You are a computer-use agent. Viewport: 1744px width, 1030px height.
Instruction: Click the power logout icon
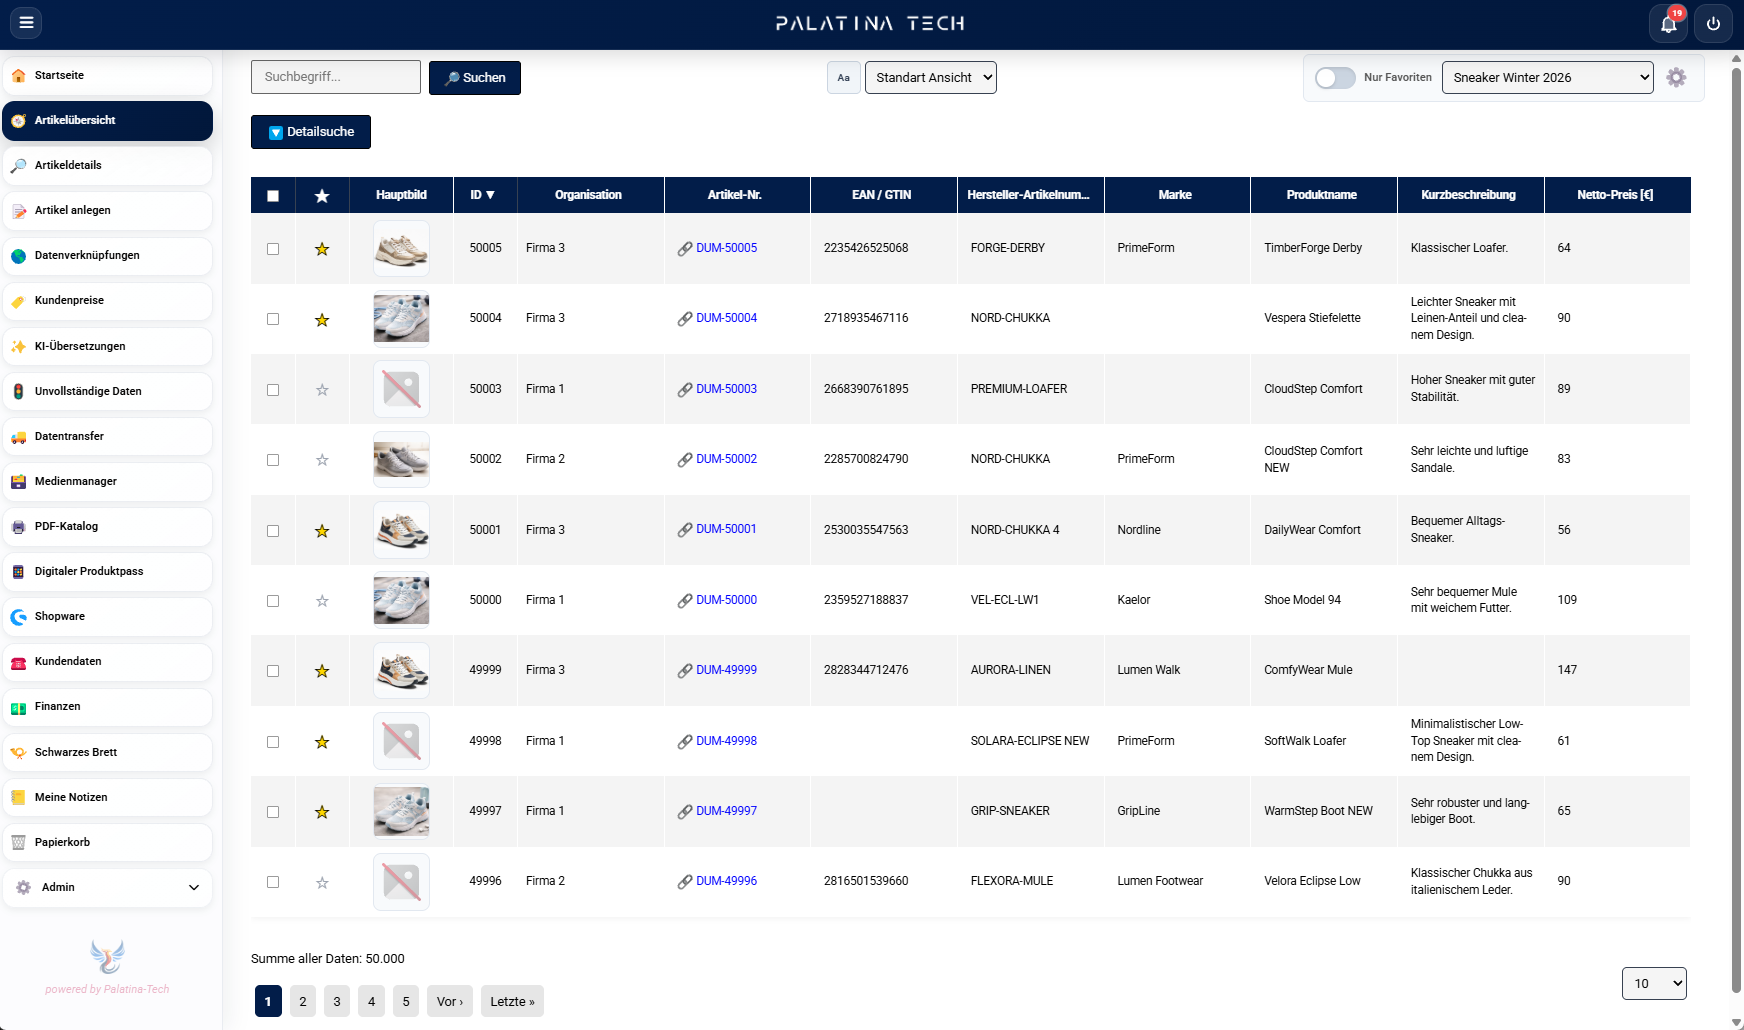tap(1713, 23)
